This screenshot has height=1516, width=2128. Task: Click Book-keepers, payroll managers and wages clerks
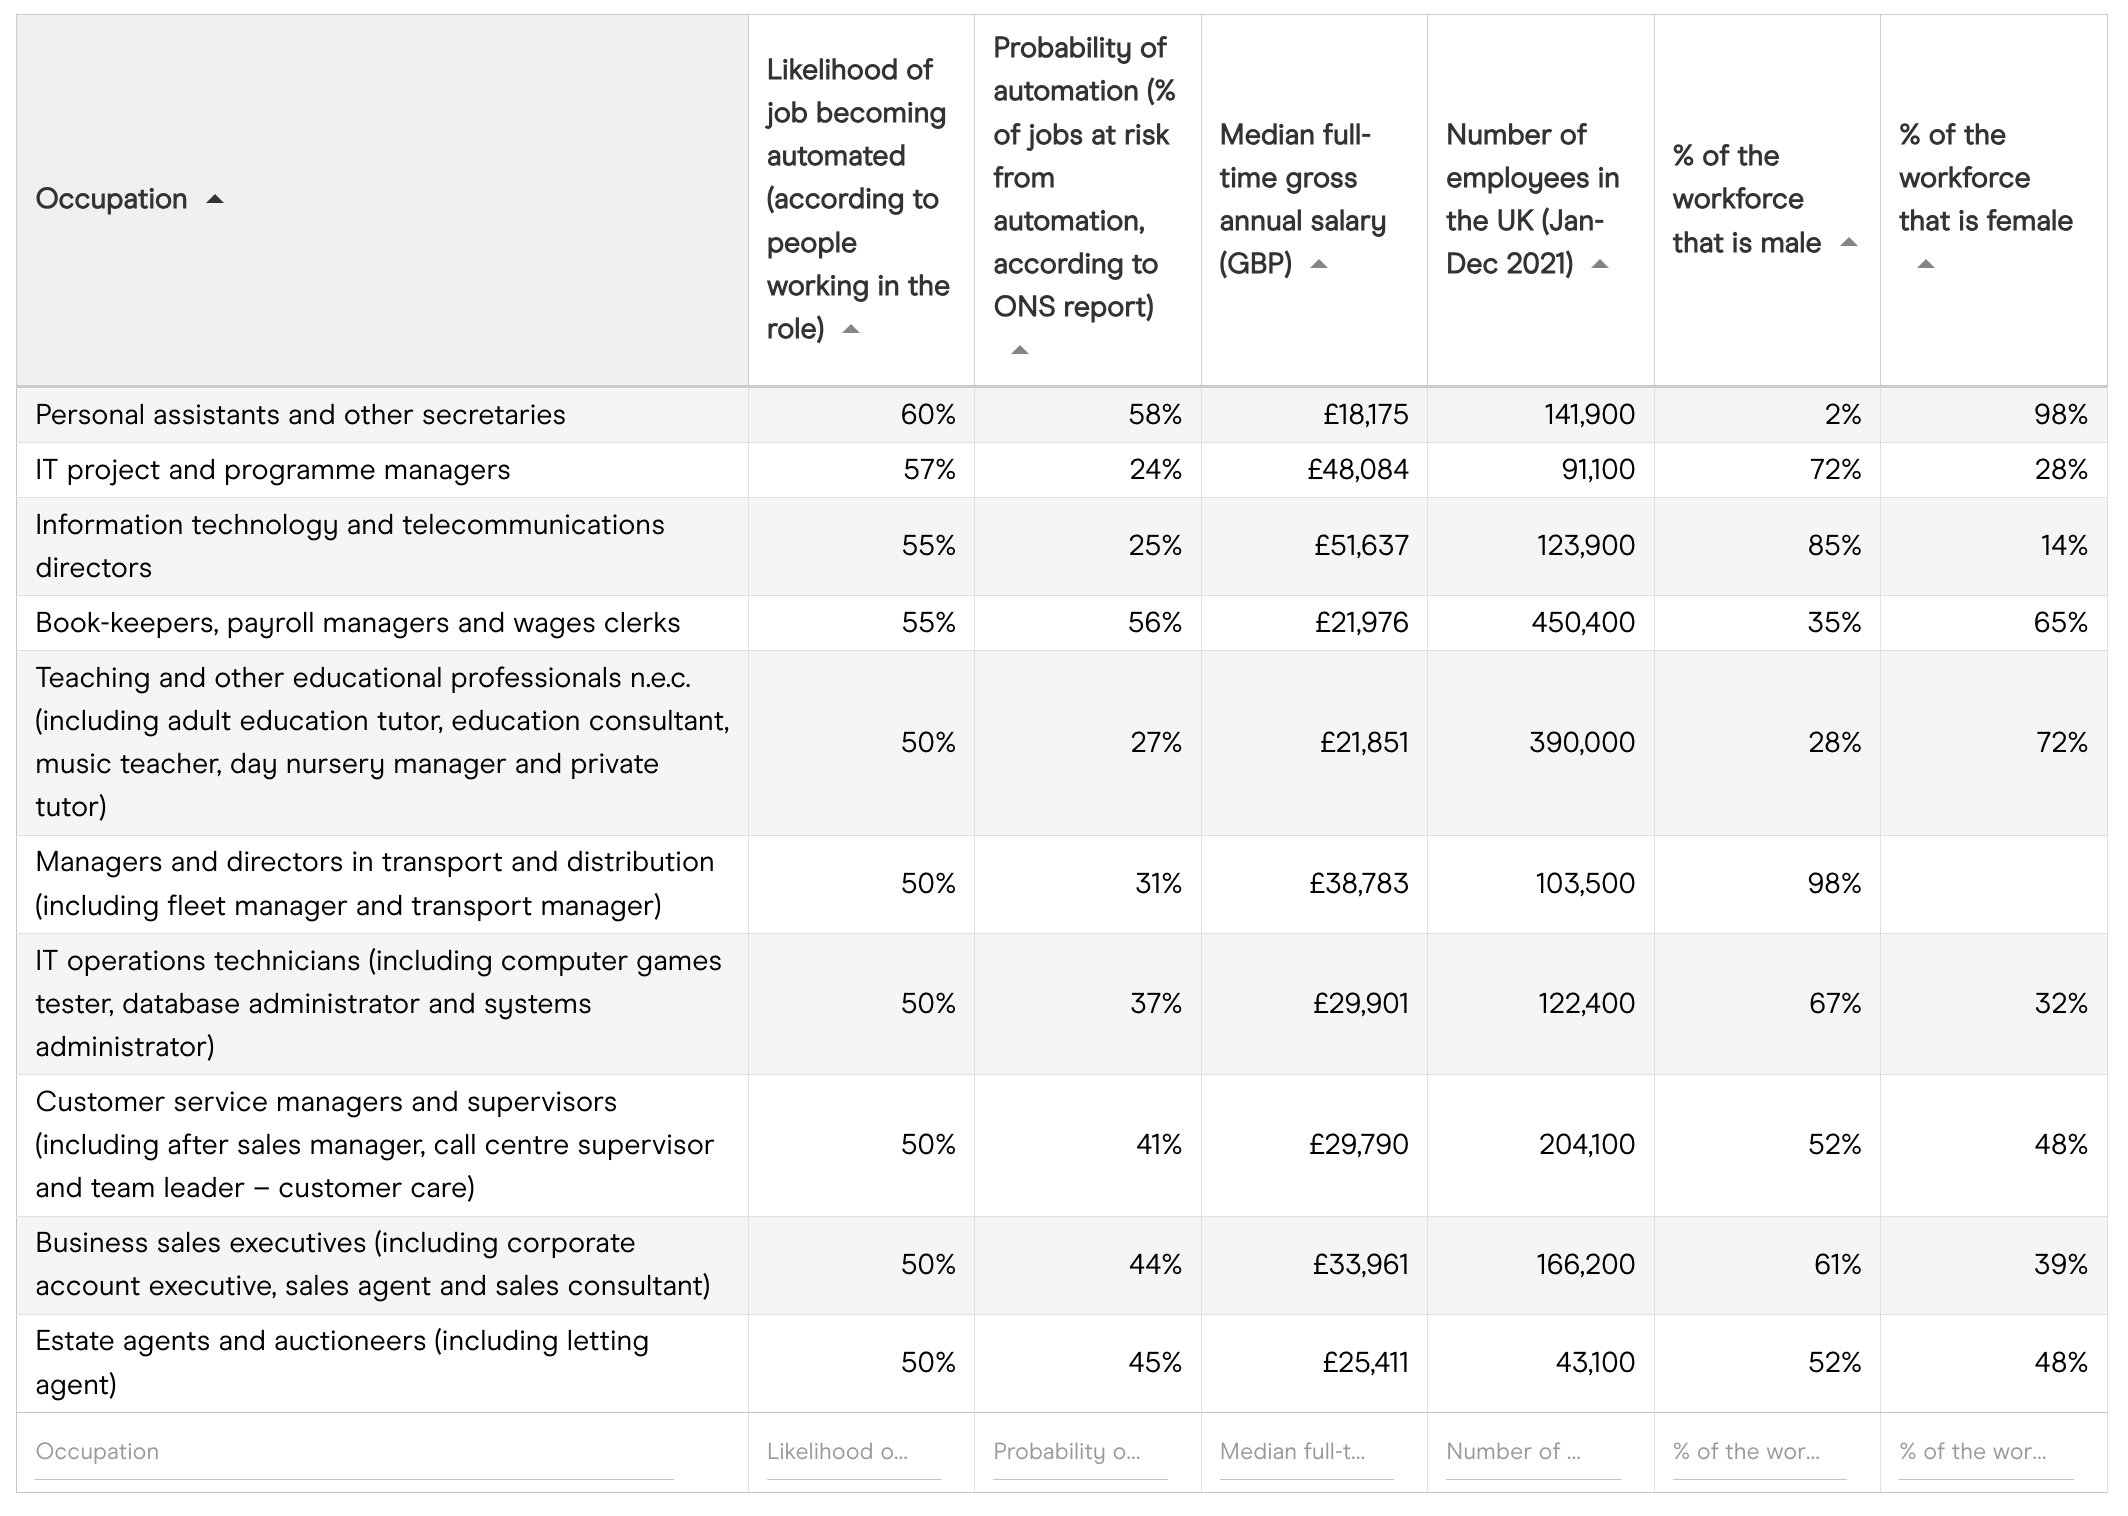358,623
